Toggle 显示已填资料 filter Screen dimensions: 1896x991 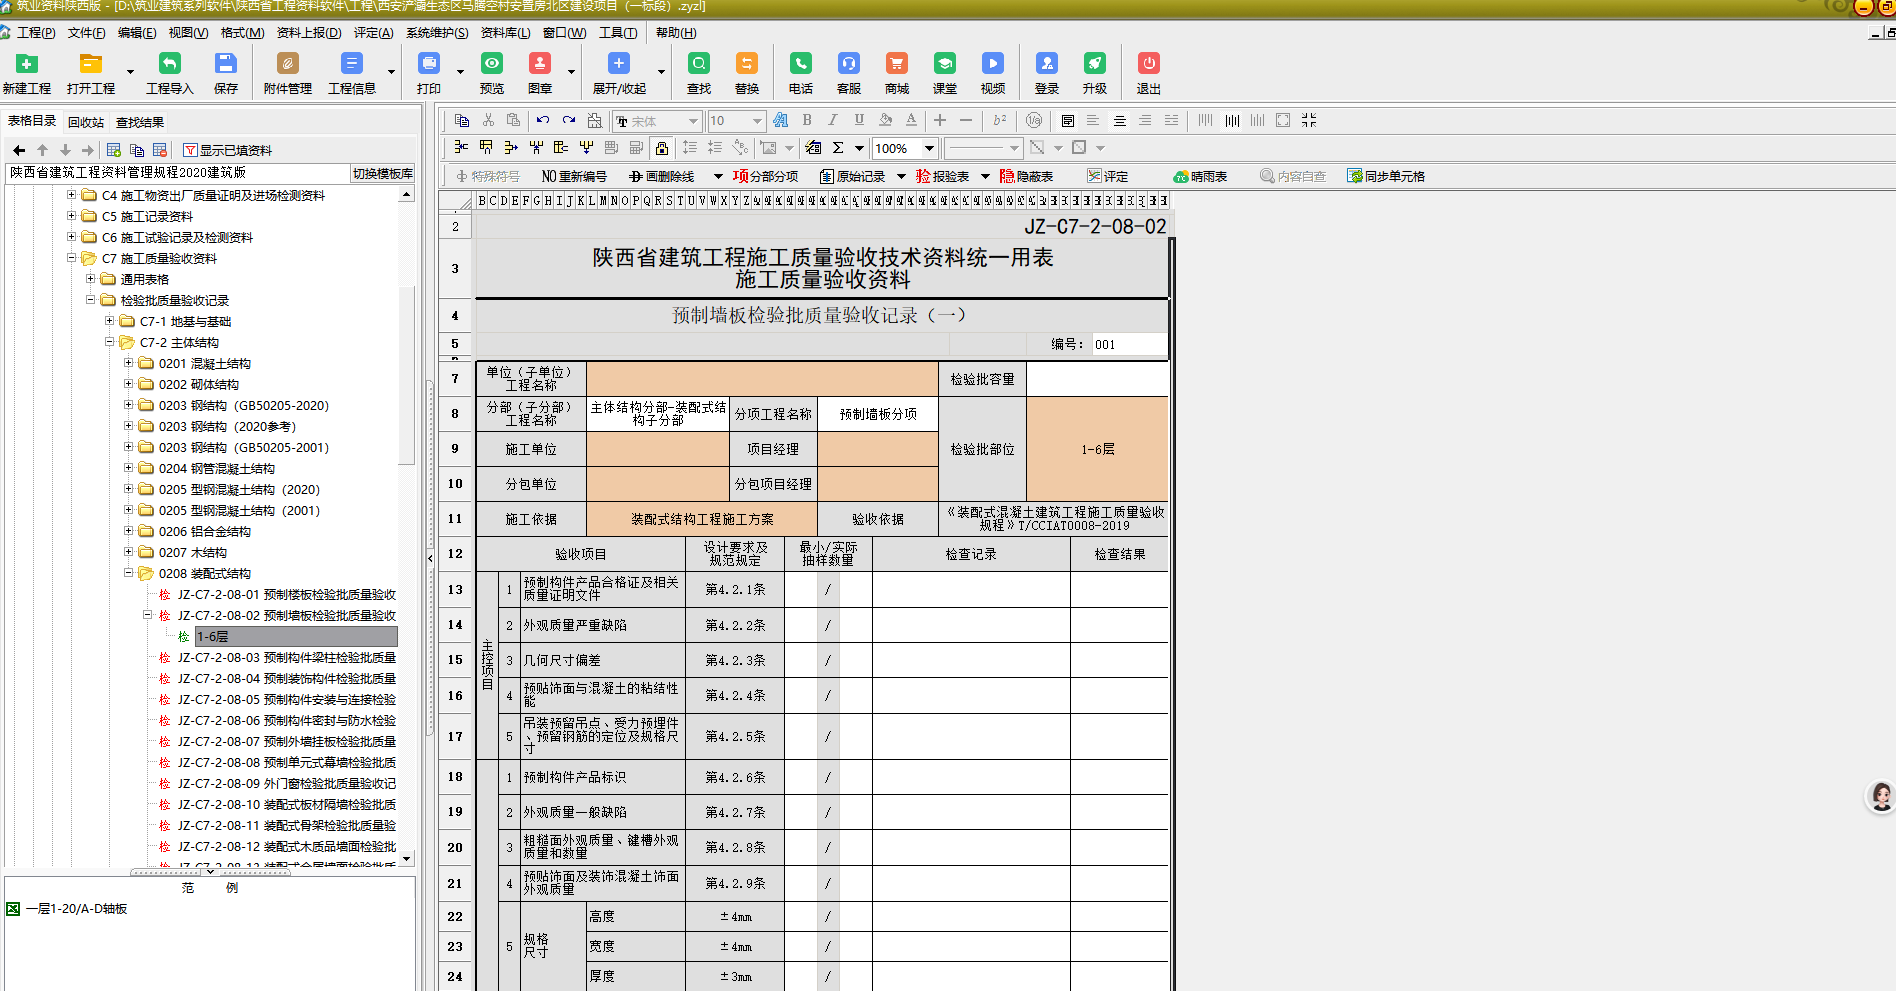coord(227,150)
